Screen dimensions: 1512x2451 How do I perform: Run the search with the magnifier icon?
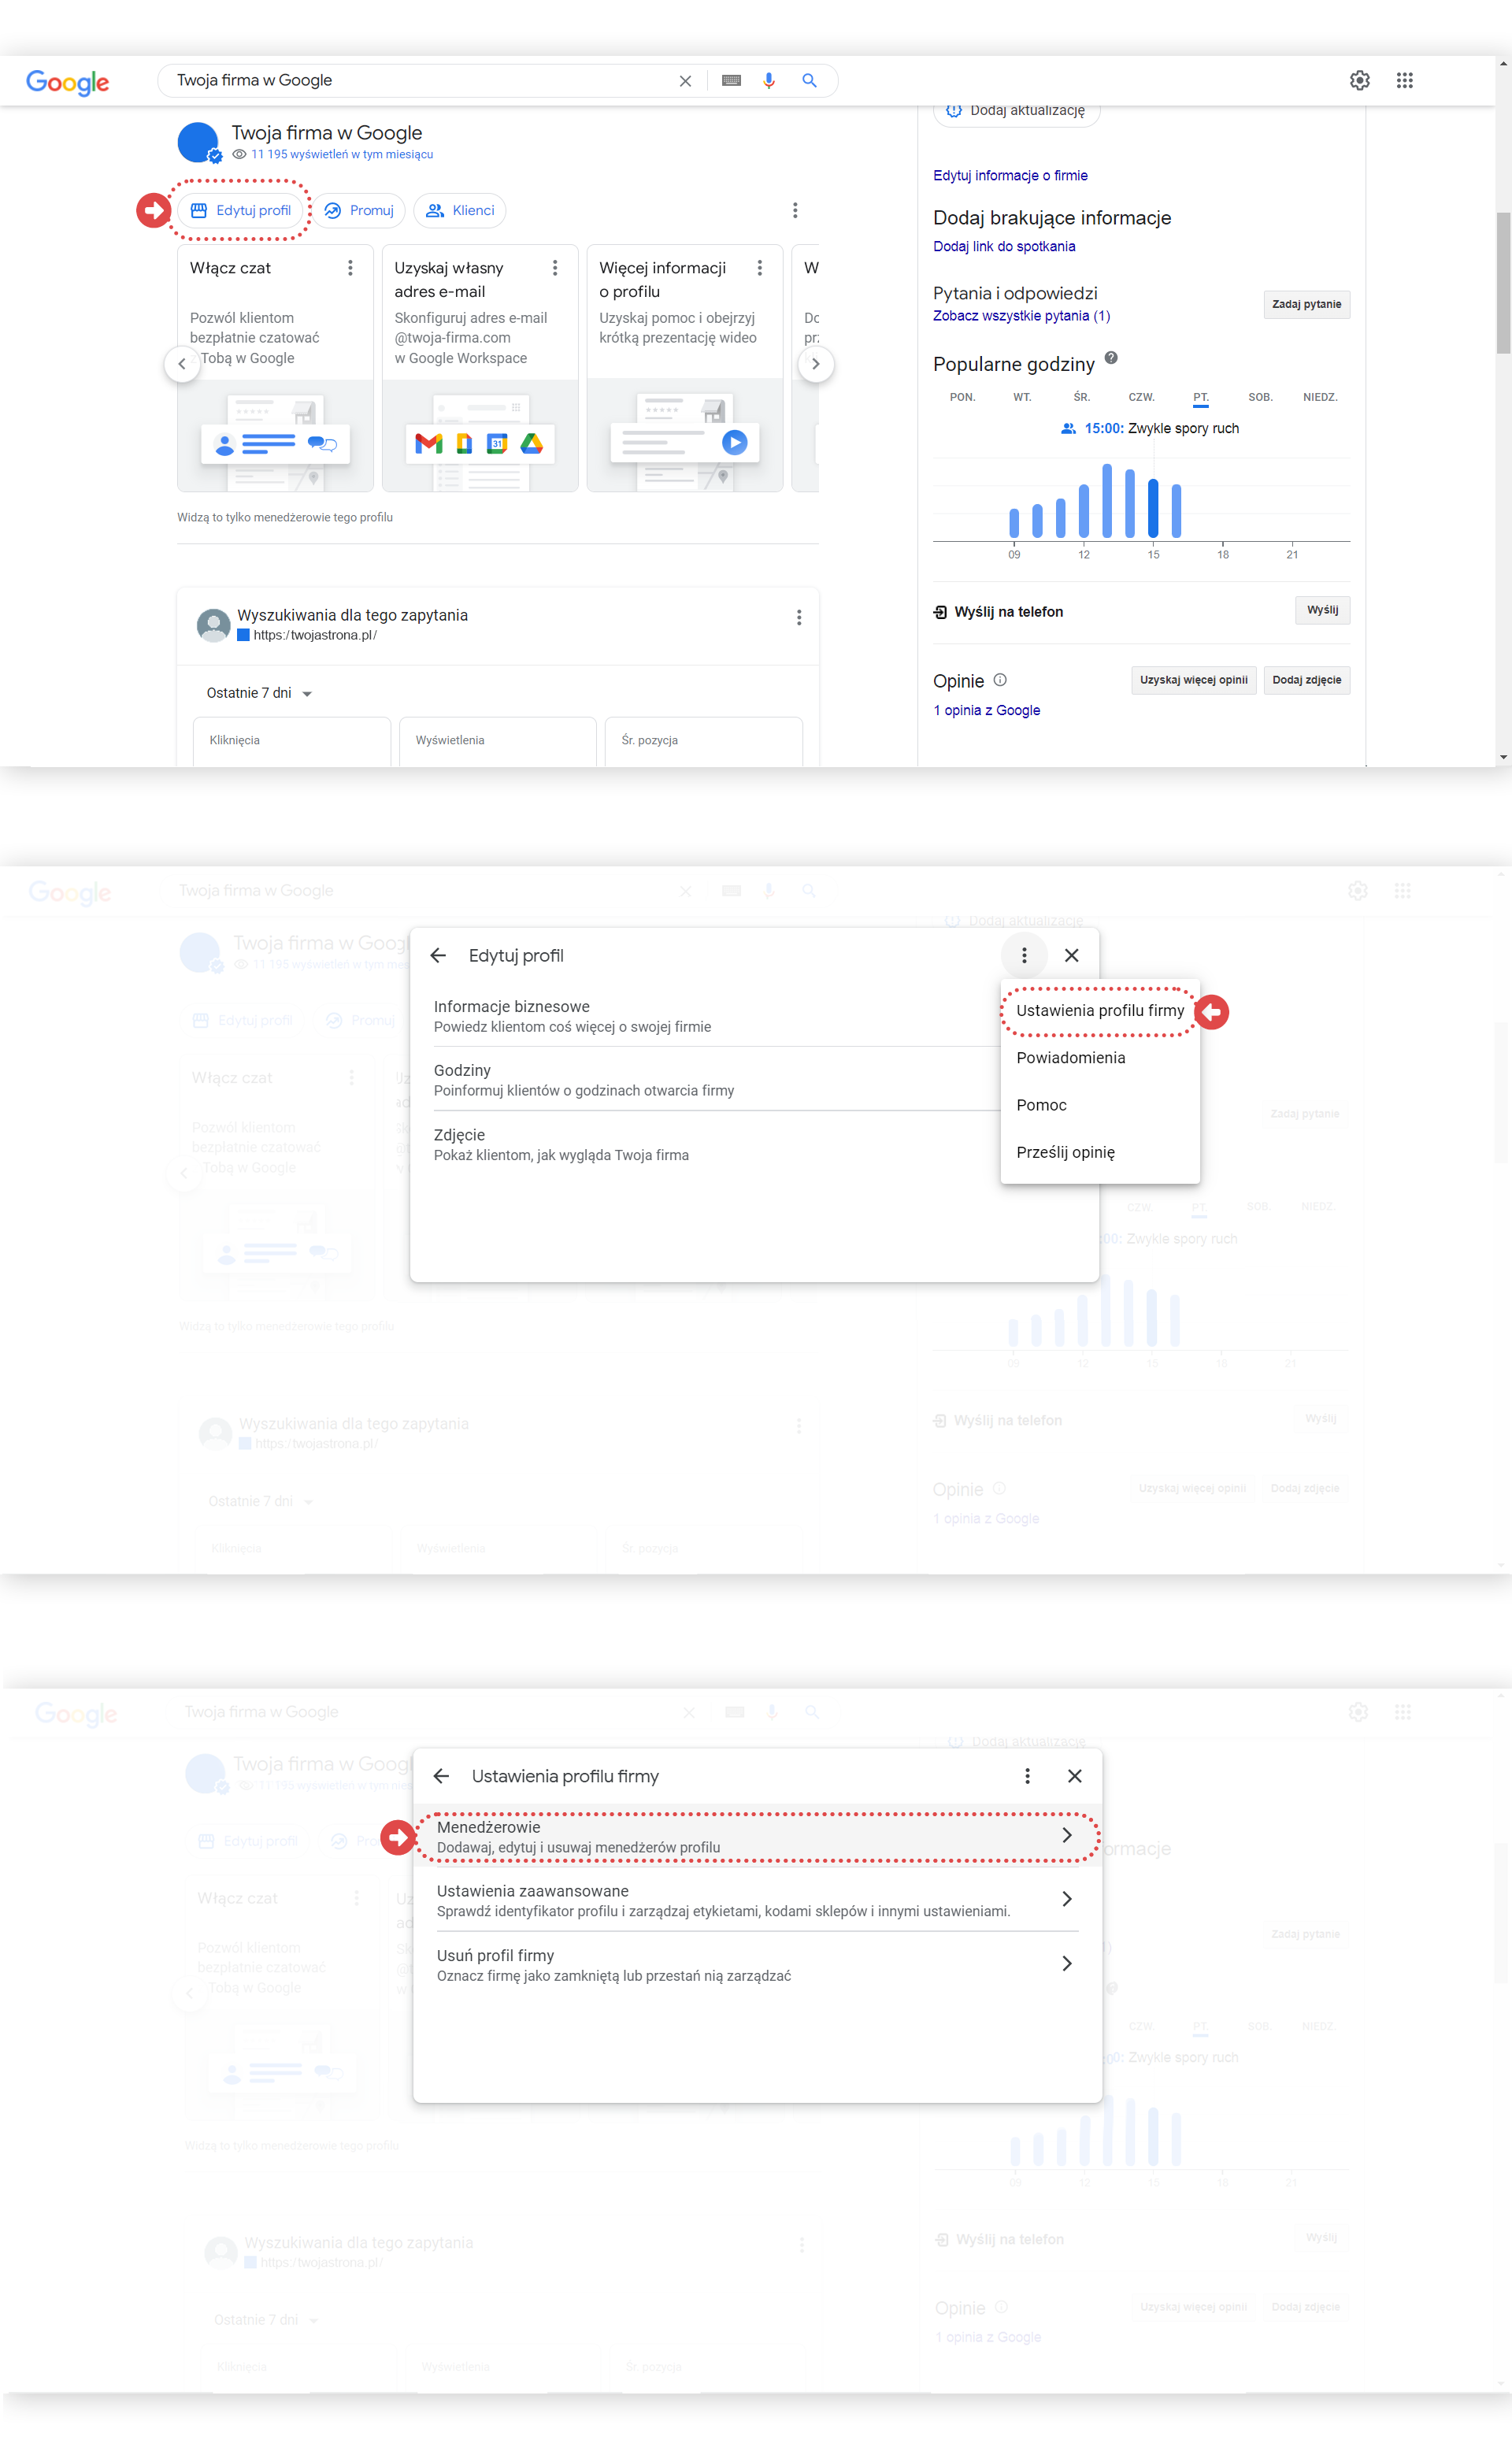click(x=809, y=81)
